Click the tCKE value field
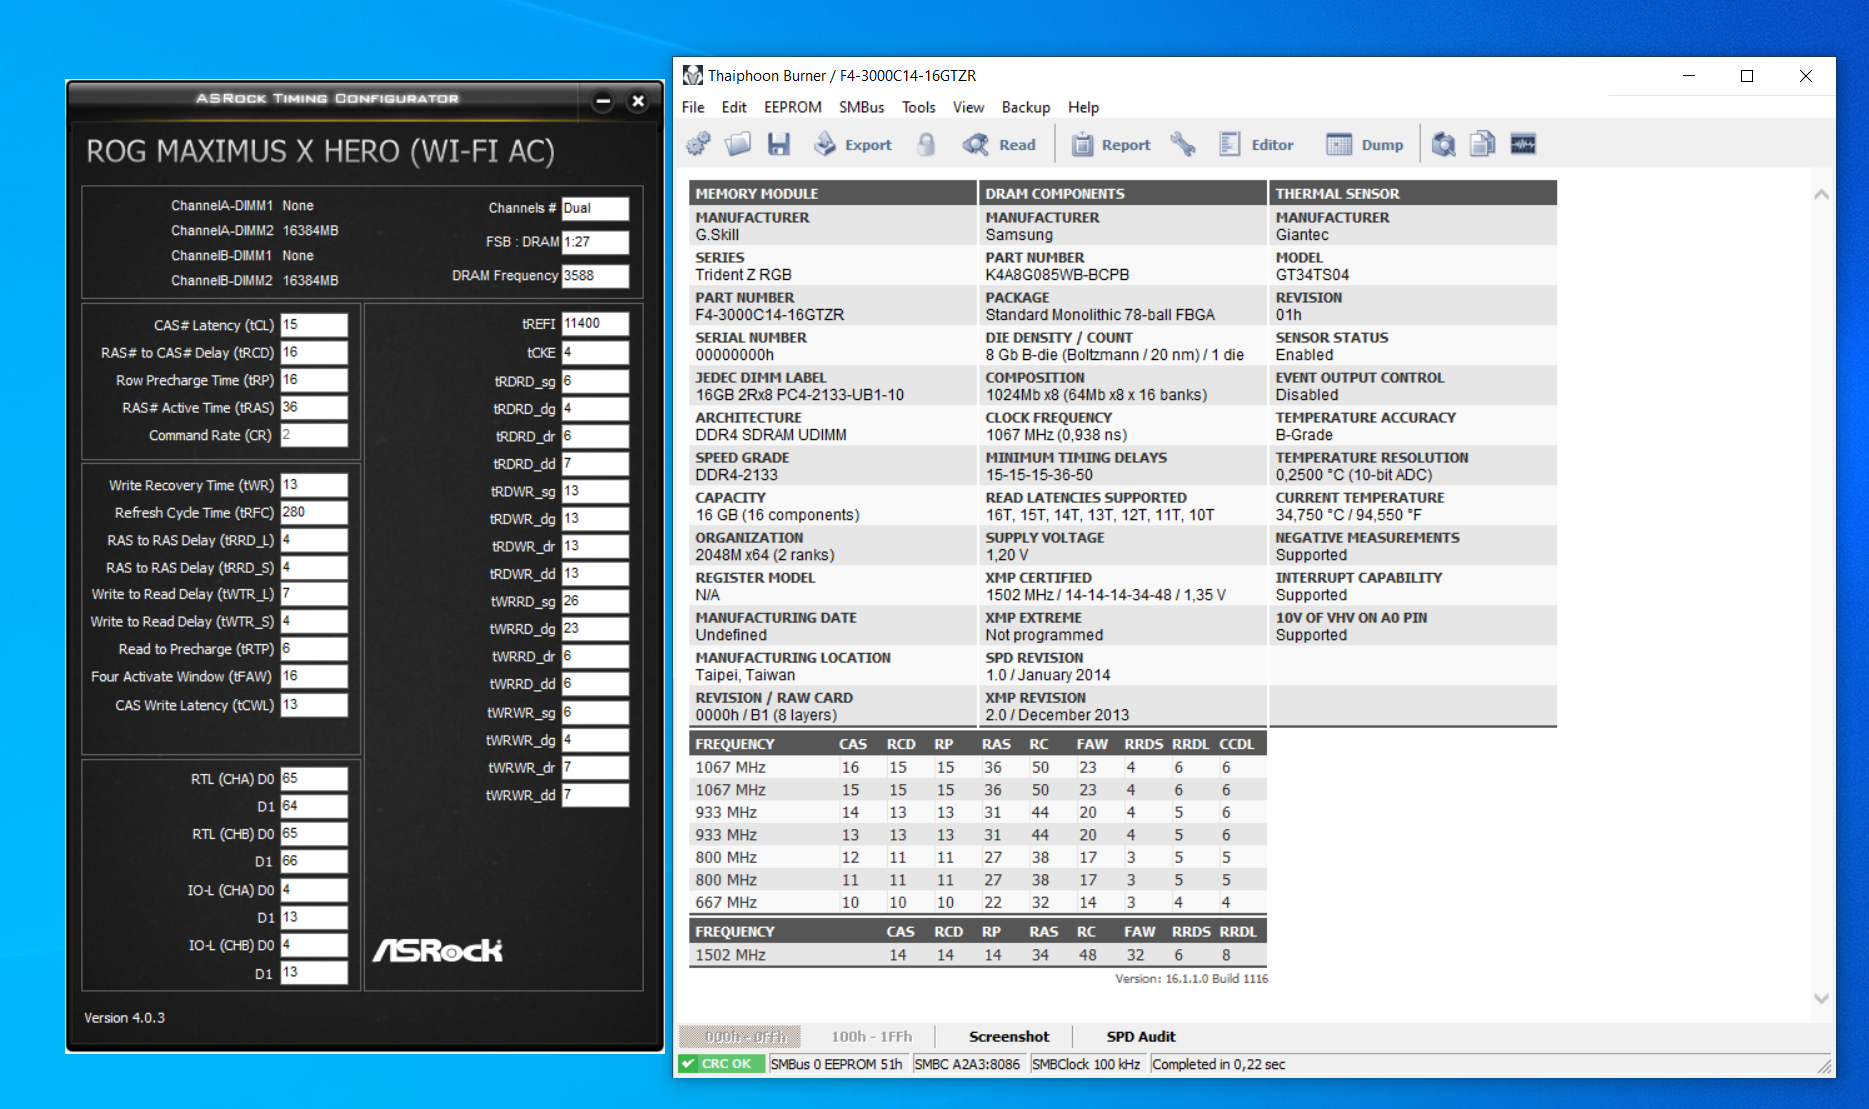Screen dimensions: 1869x1109 595,353
